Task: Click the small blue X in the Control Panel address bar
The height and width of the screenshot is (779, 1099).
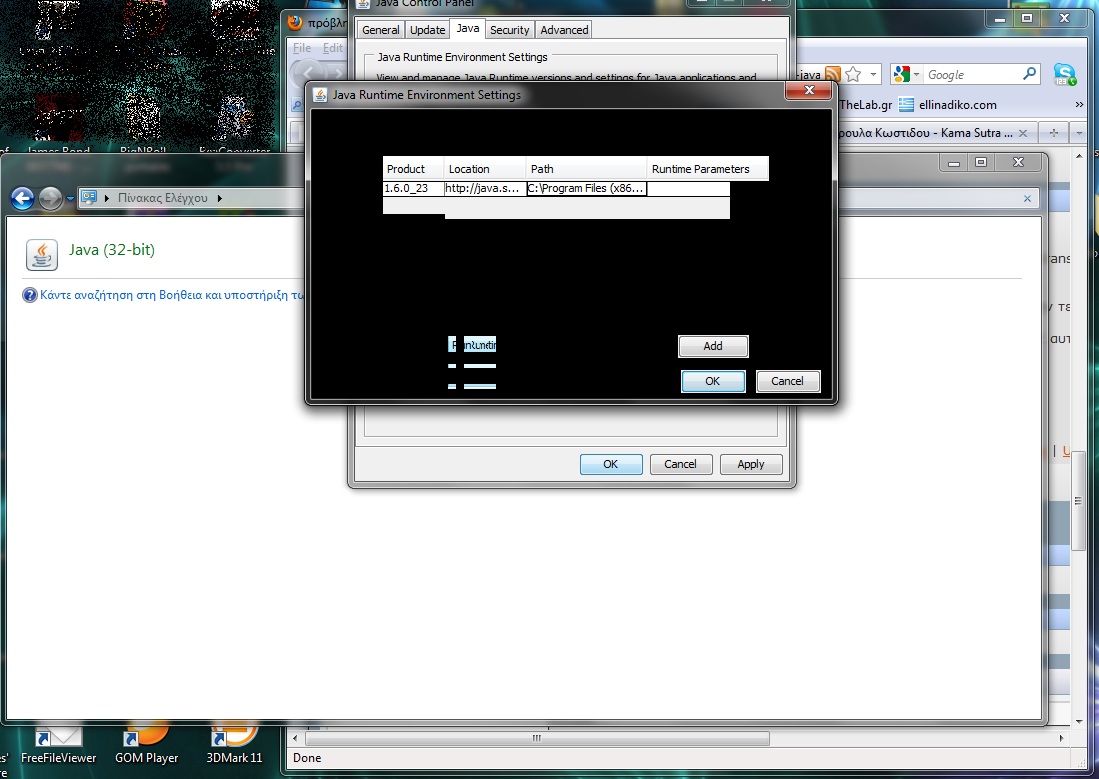Action: [x=1027, y=198]
